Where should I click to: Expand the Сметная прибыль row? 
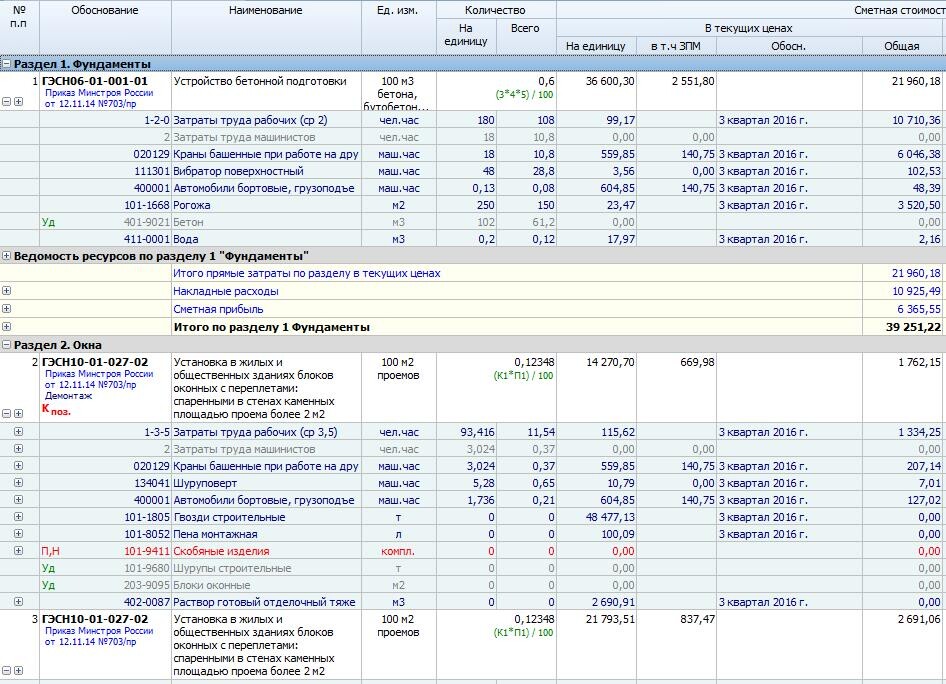coord(7,309)
